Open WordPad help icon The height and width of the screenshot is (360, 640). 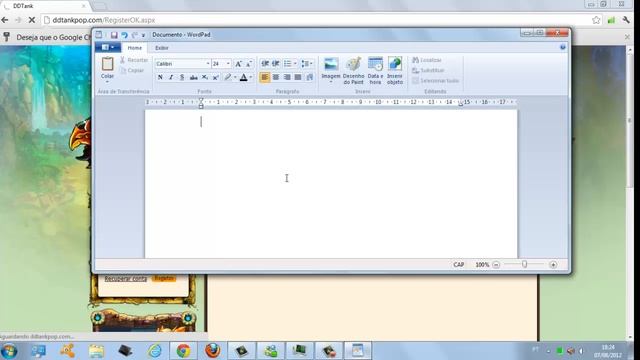(x=563, y=47)
